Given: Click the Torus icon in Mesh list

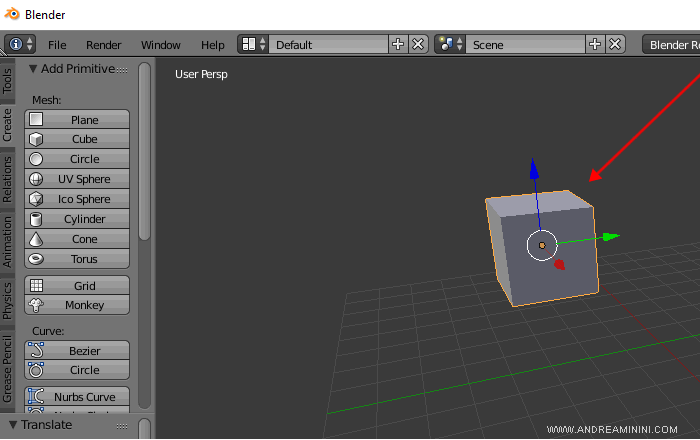Looking at the screenshot, I should point(36,259).
